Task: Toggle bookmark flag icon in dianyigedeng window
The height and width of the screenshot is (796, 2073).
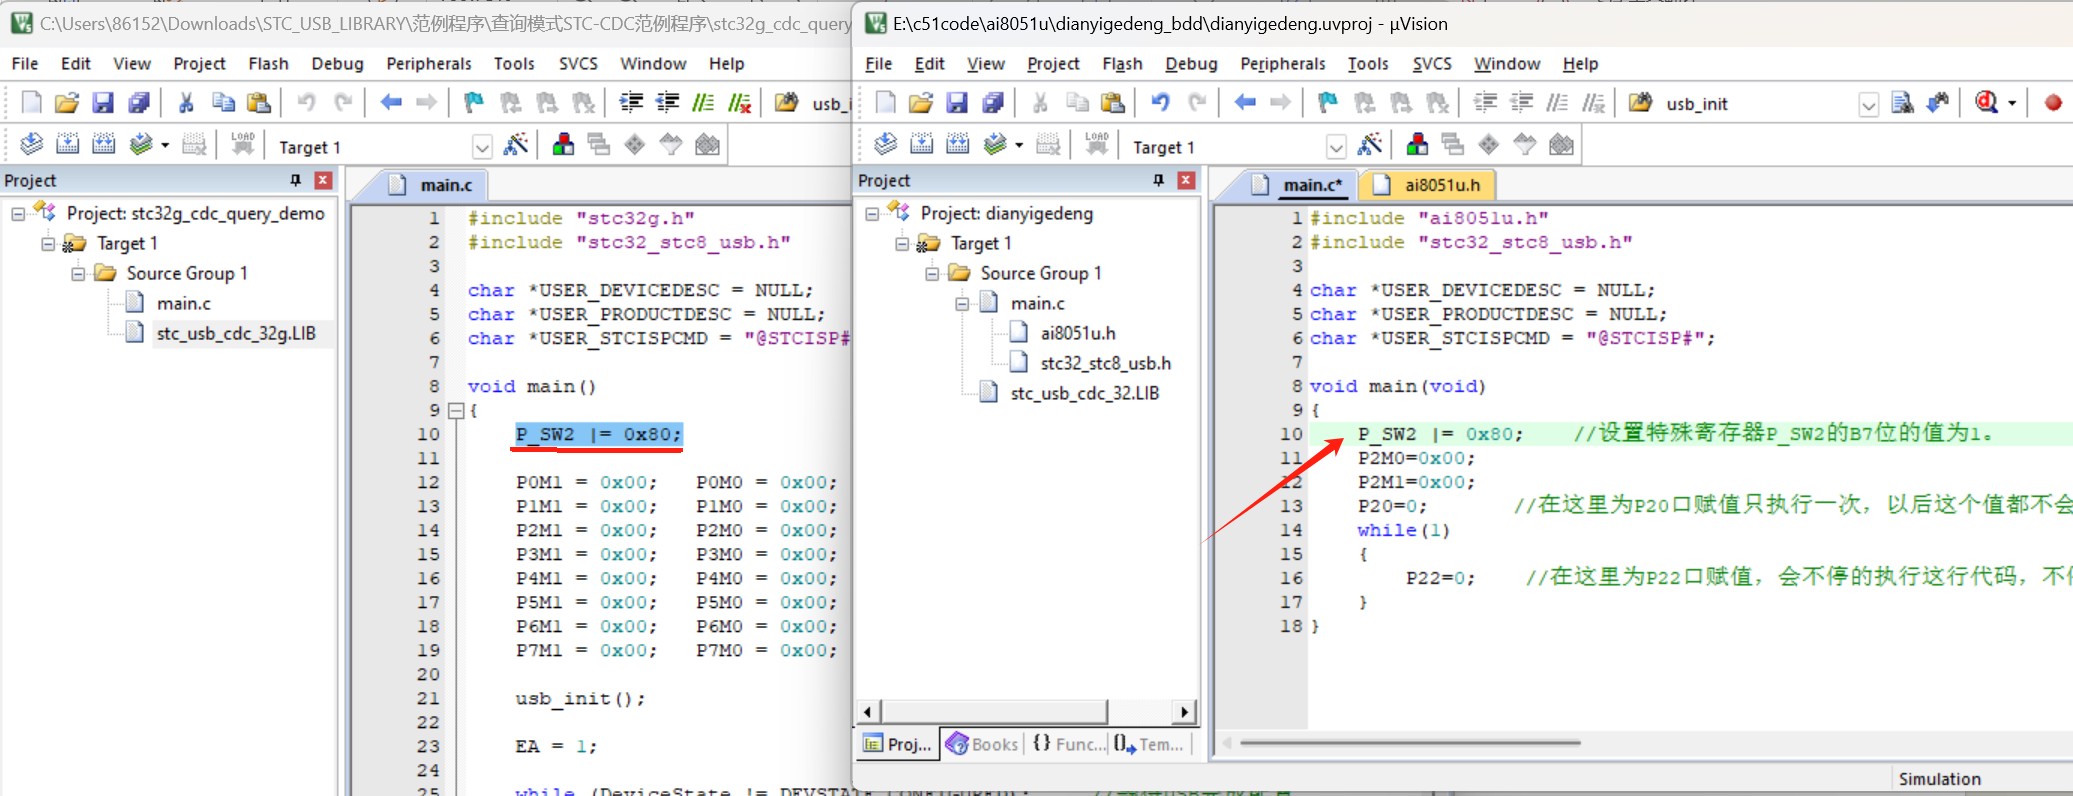Action: click(1328, 103)
